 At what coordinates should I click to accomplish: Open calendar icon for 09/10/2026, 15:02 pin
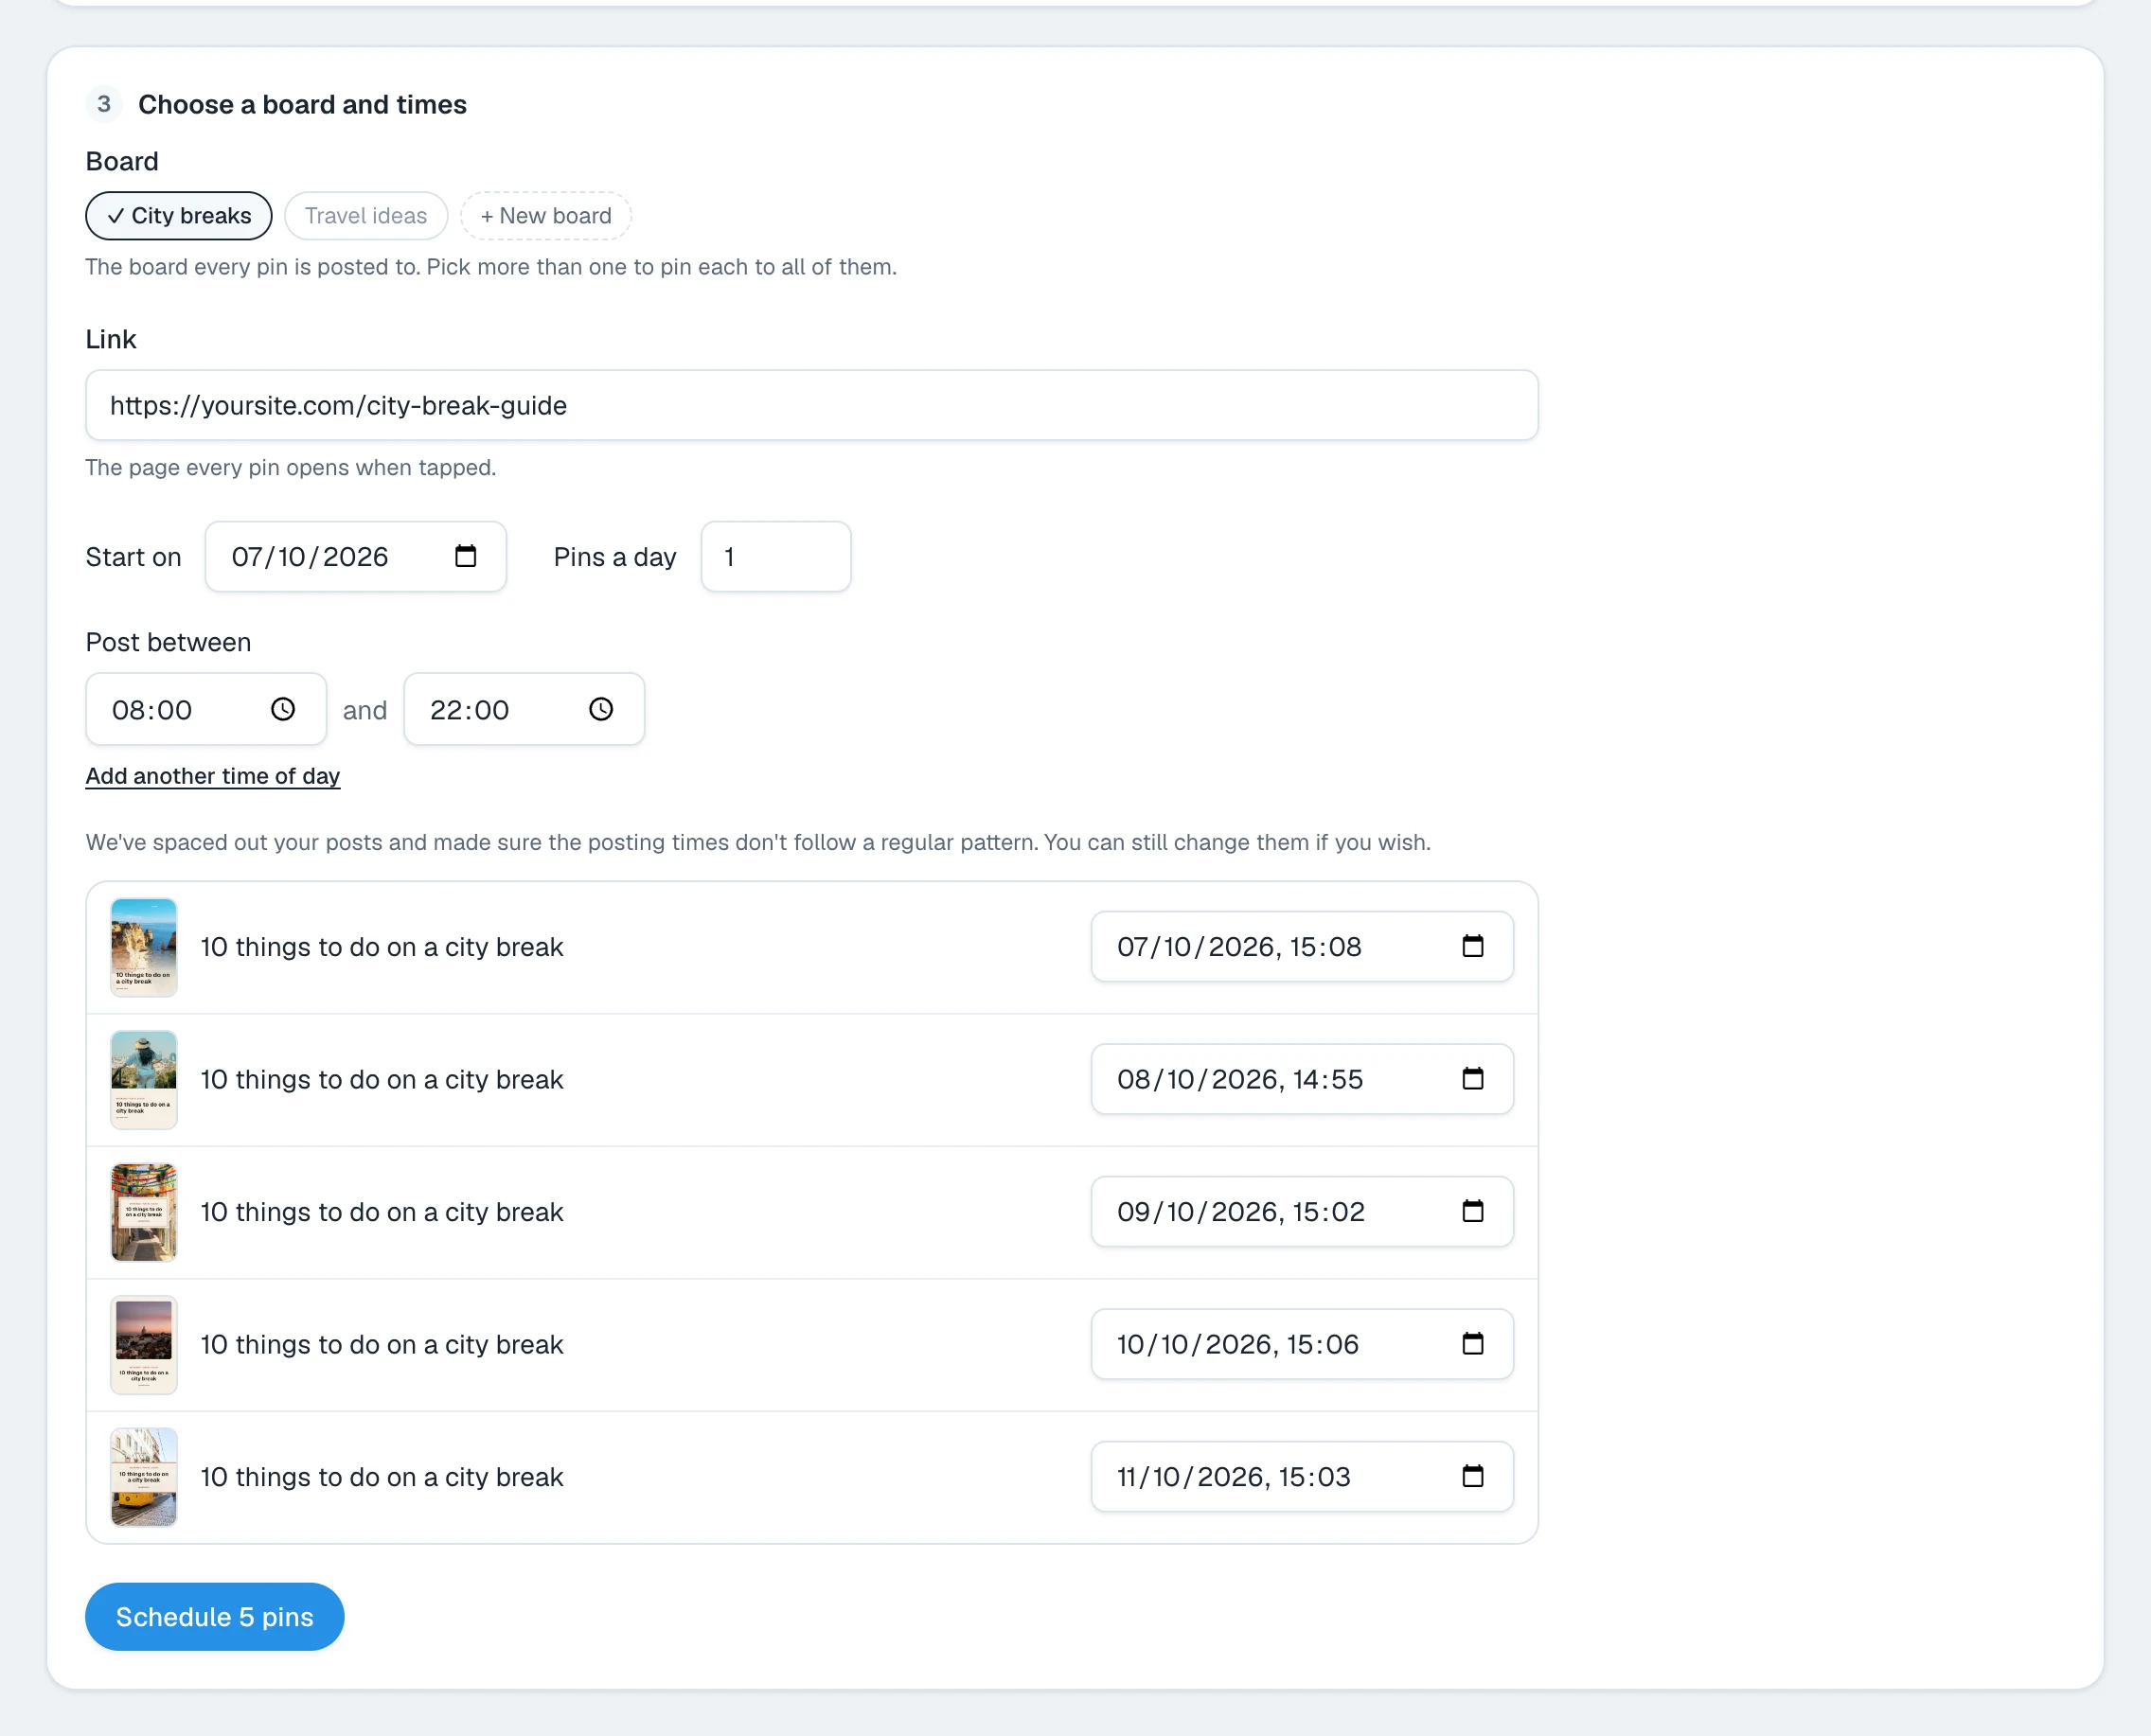tap(1473, 1211)
